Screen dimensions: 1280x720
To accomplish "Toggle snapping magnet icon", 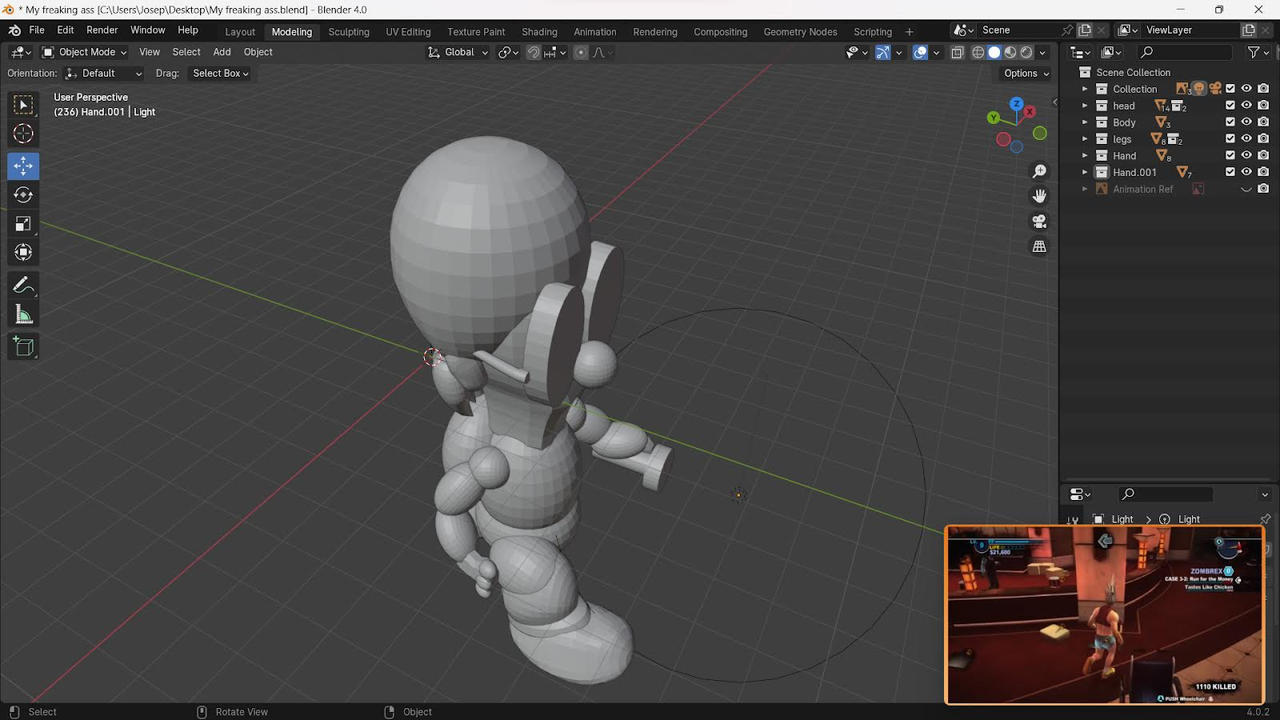I will coord(533,52).
